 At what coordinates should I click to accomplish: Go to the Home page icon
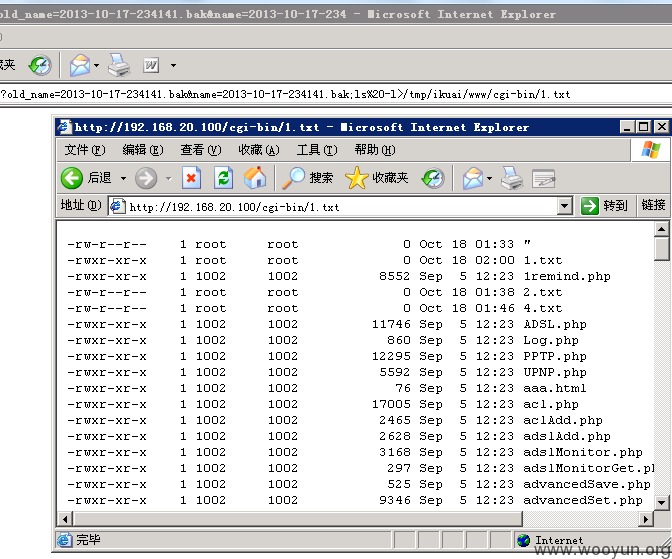(255, 178)
